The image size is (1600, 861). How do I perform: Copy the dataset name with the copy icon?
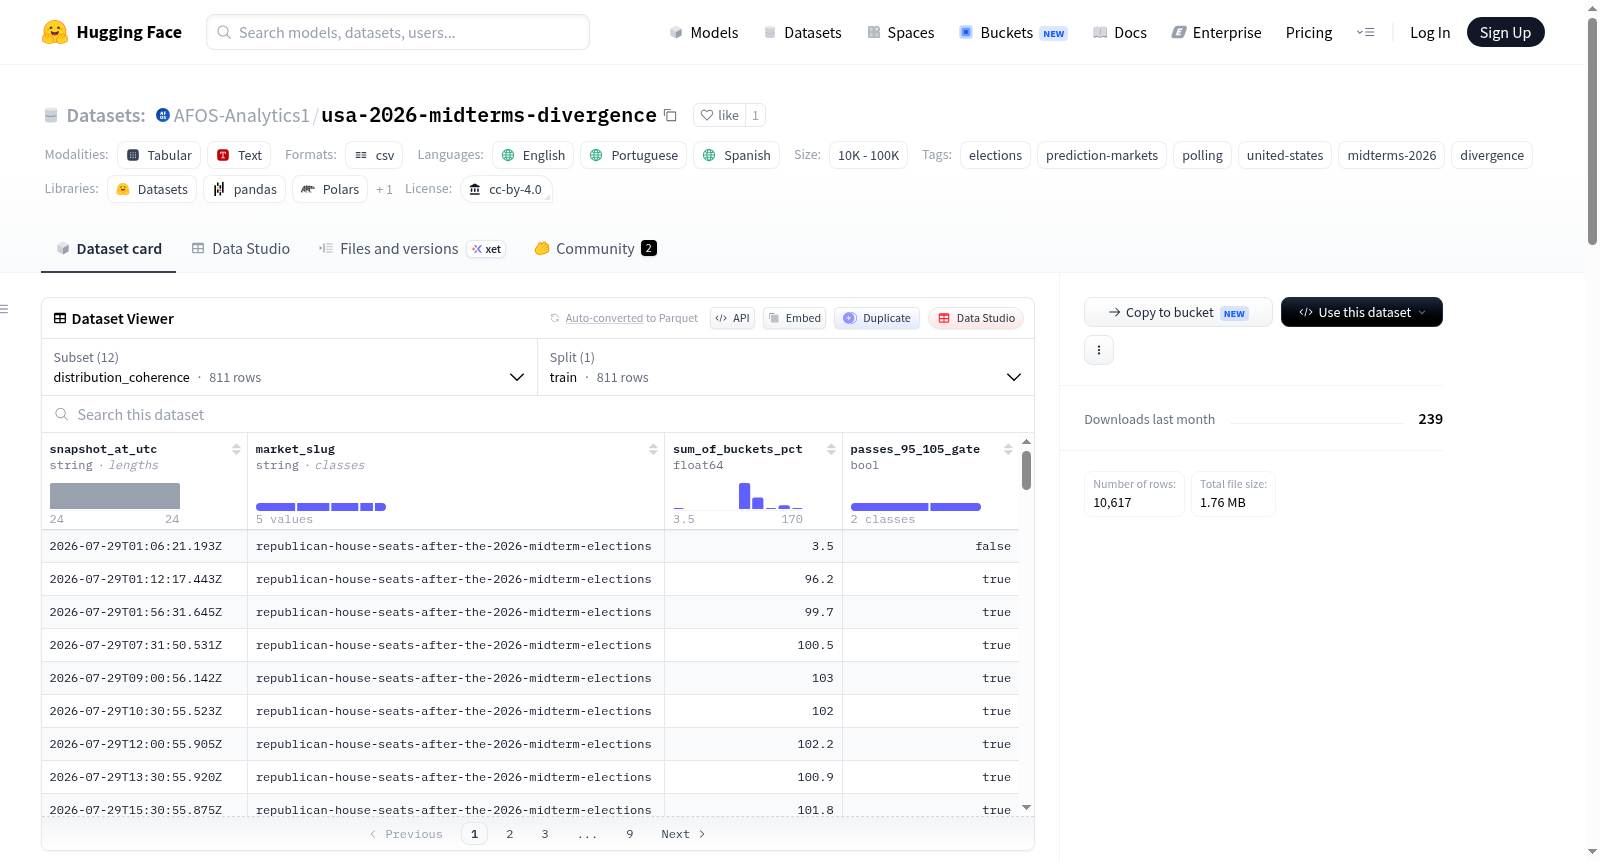(x=671, y=115)
